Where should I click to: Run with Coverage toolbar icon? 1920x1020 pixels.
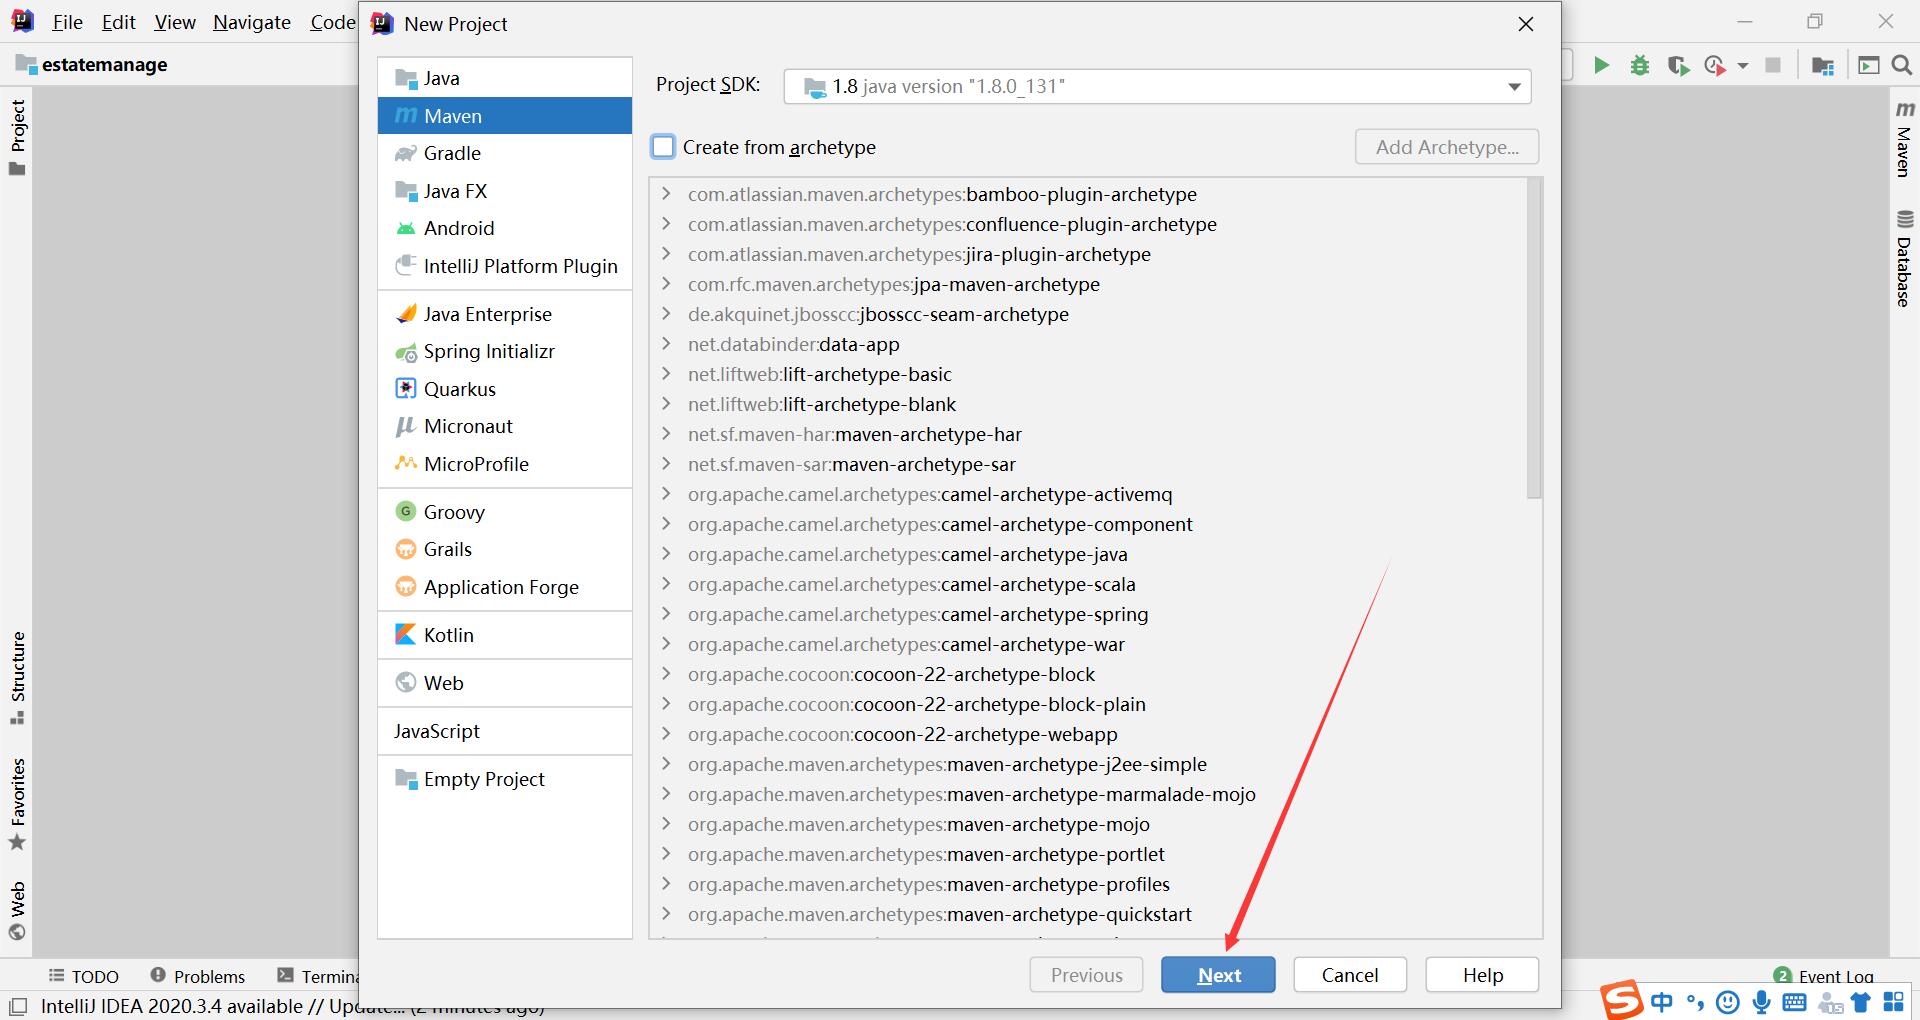[x=1678, y=65]
